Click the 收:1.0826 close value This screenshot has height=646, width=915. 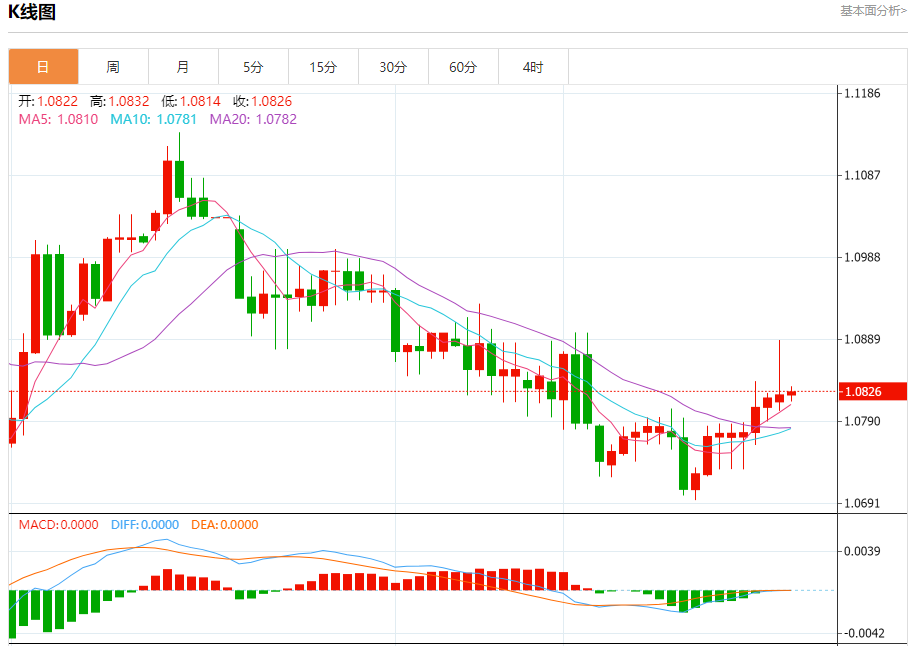pos(263,101)
